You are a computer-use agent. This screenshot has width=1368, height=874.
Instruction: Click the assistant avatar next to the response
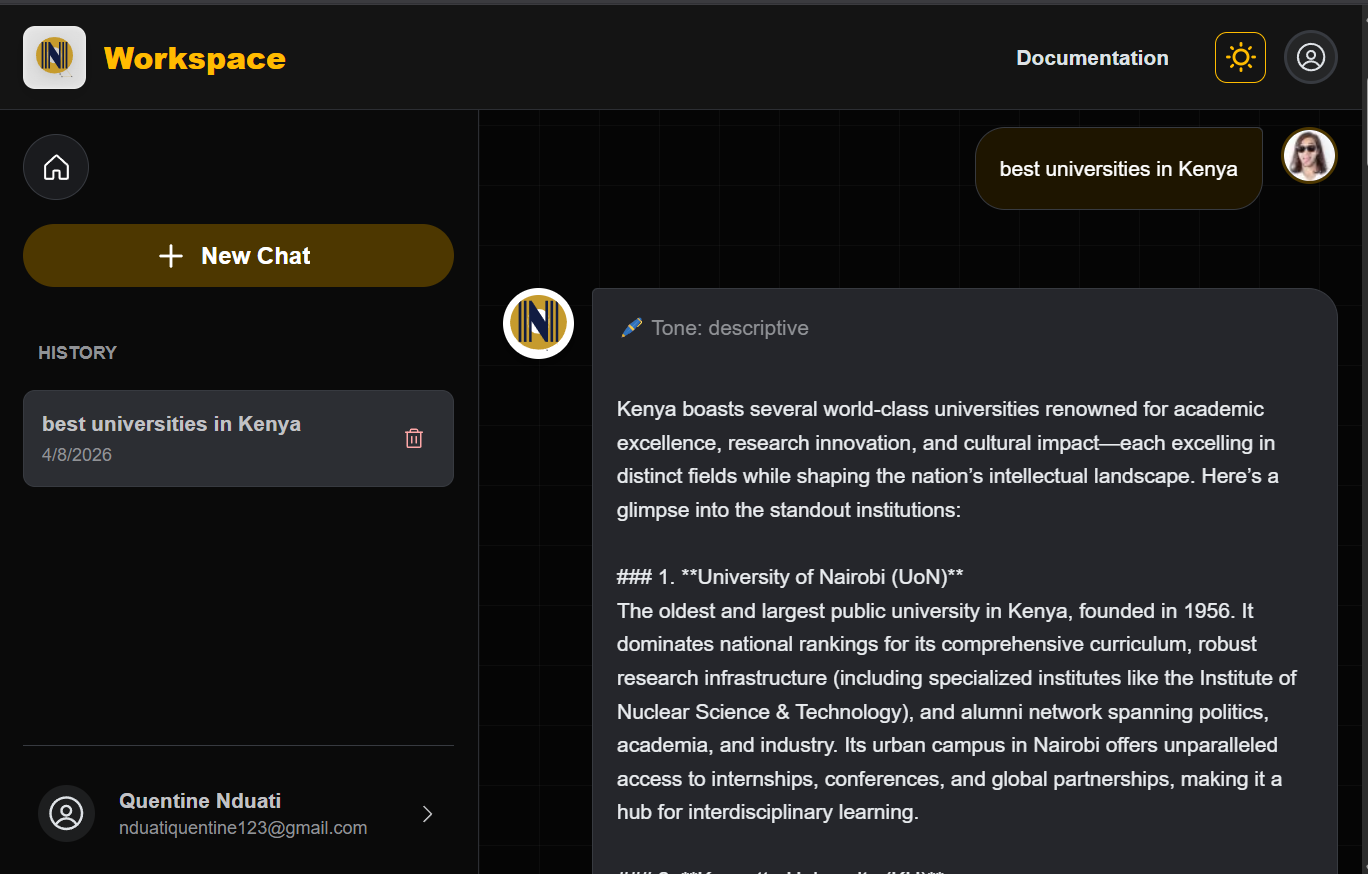click(x=538, y=323)
